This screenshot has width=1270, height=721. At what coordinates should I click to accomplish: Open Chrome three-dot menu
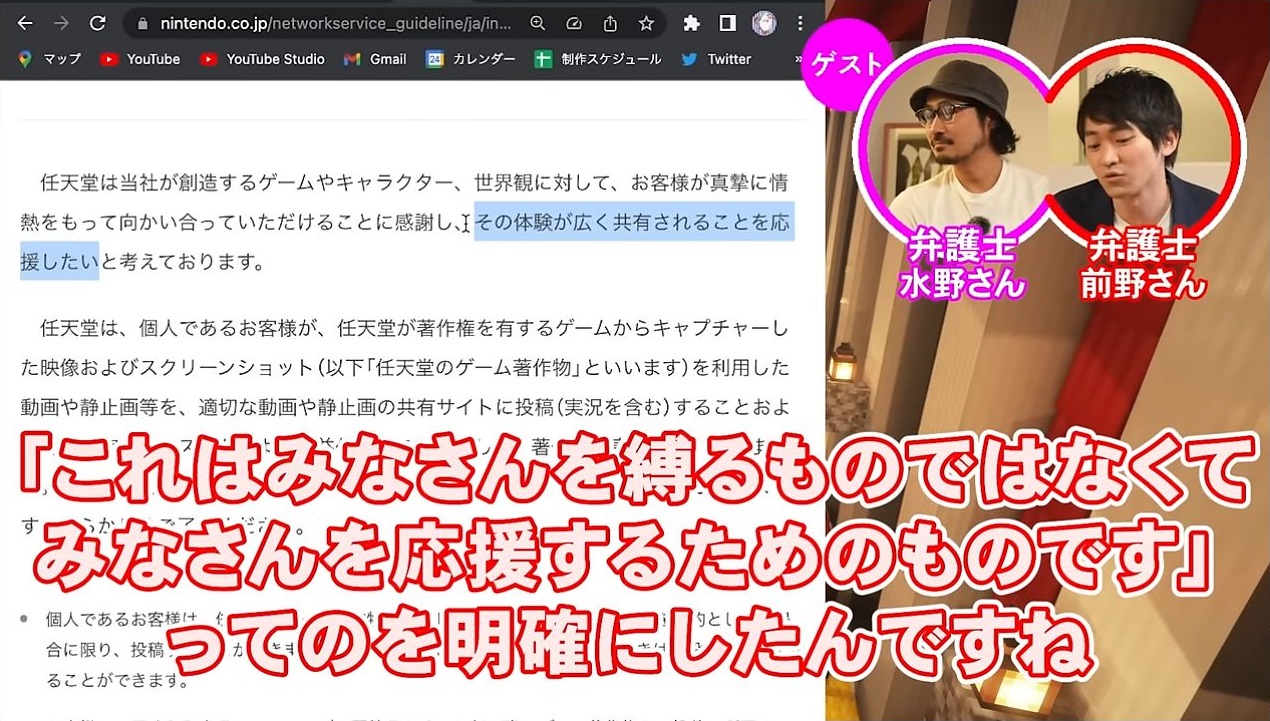(x=800, y=23)
